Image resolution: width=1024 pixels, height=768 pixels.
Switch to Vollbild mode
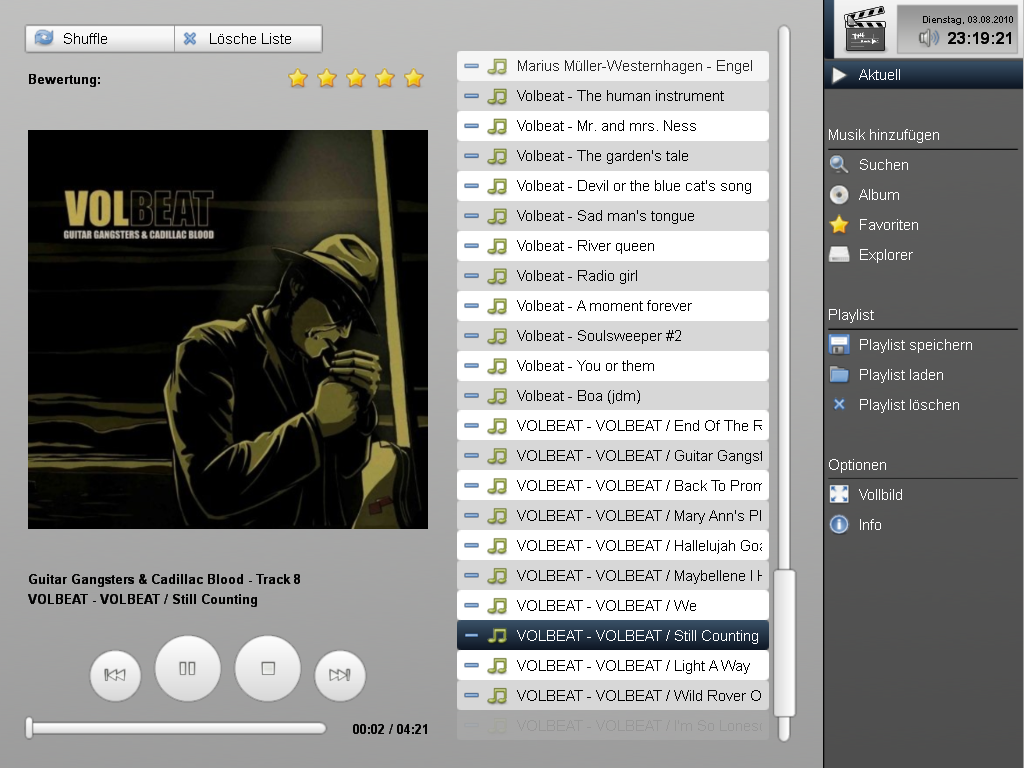pos(923,494)
